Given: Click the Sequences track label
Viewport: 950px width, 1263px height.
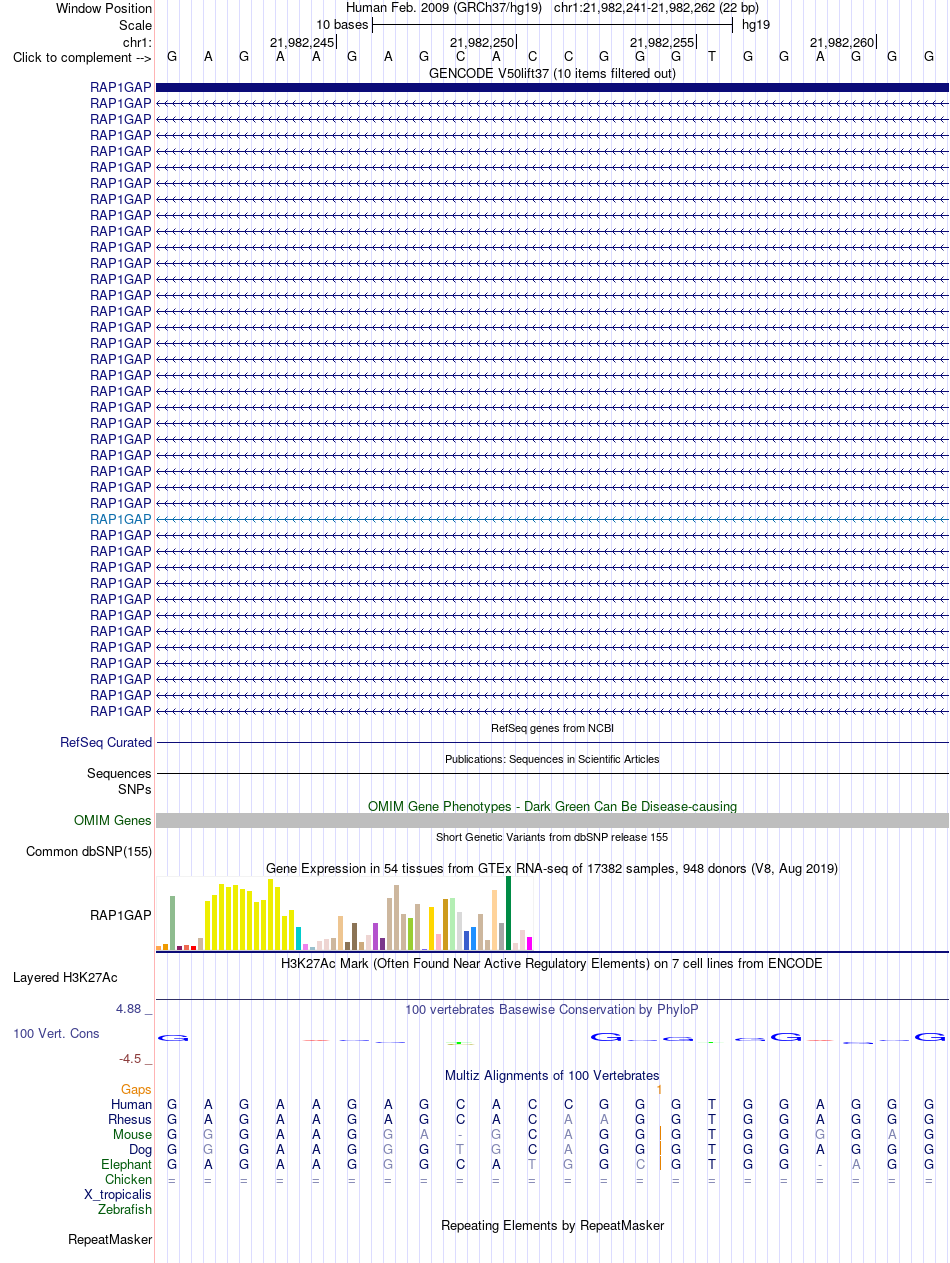Looking at the screenshot, I should (x=119, y=773).
